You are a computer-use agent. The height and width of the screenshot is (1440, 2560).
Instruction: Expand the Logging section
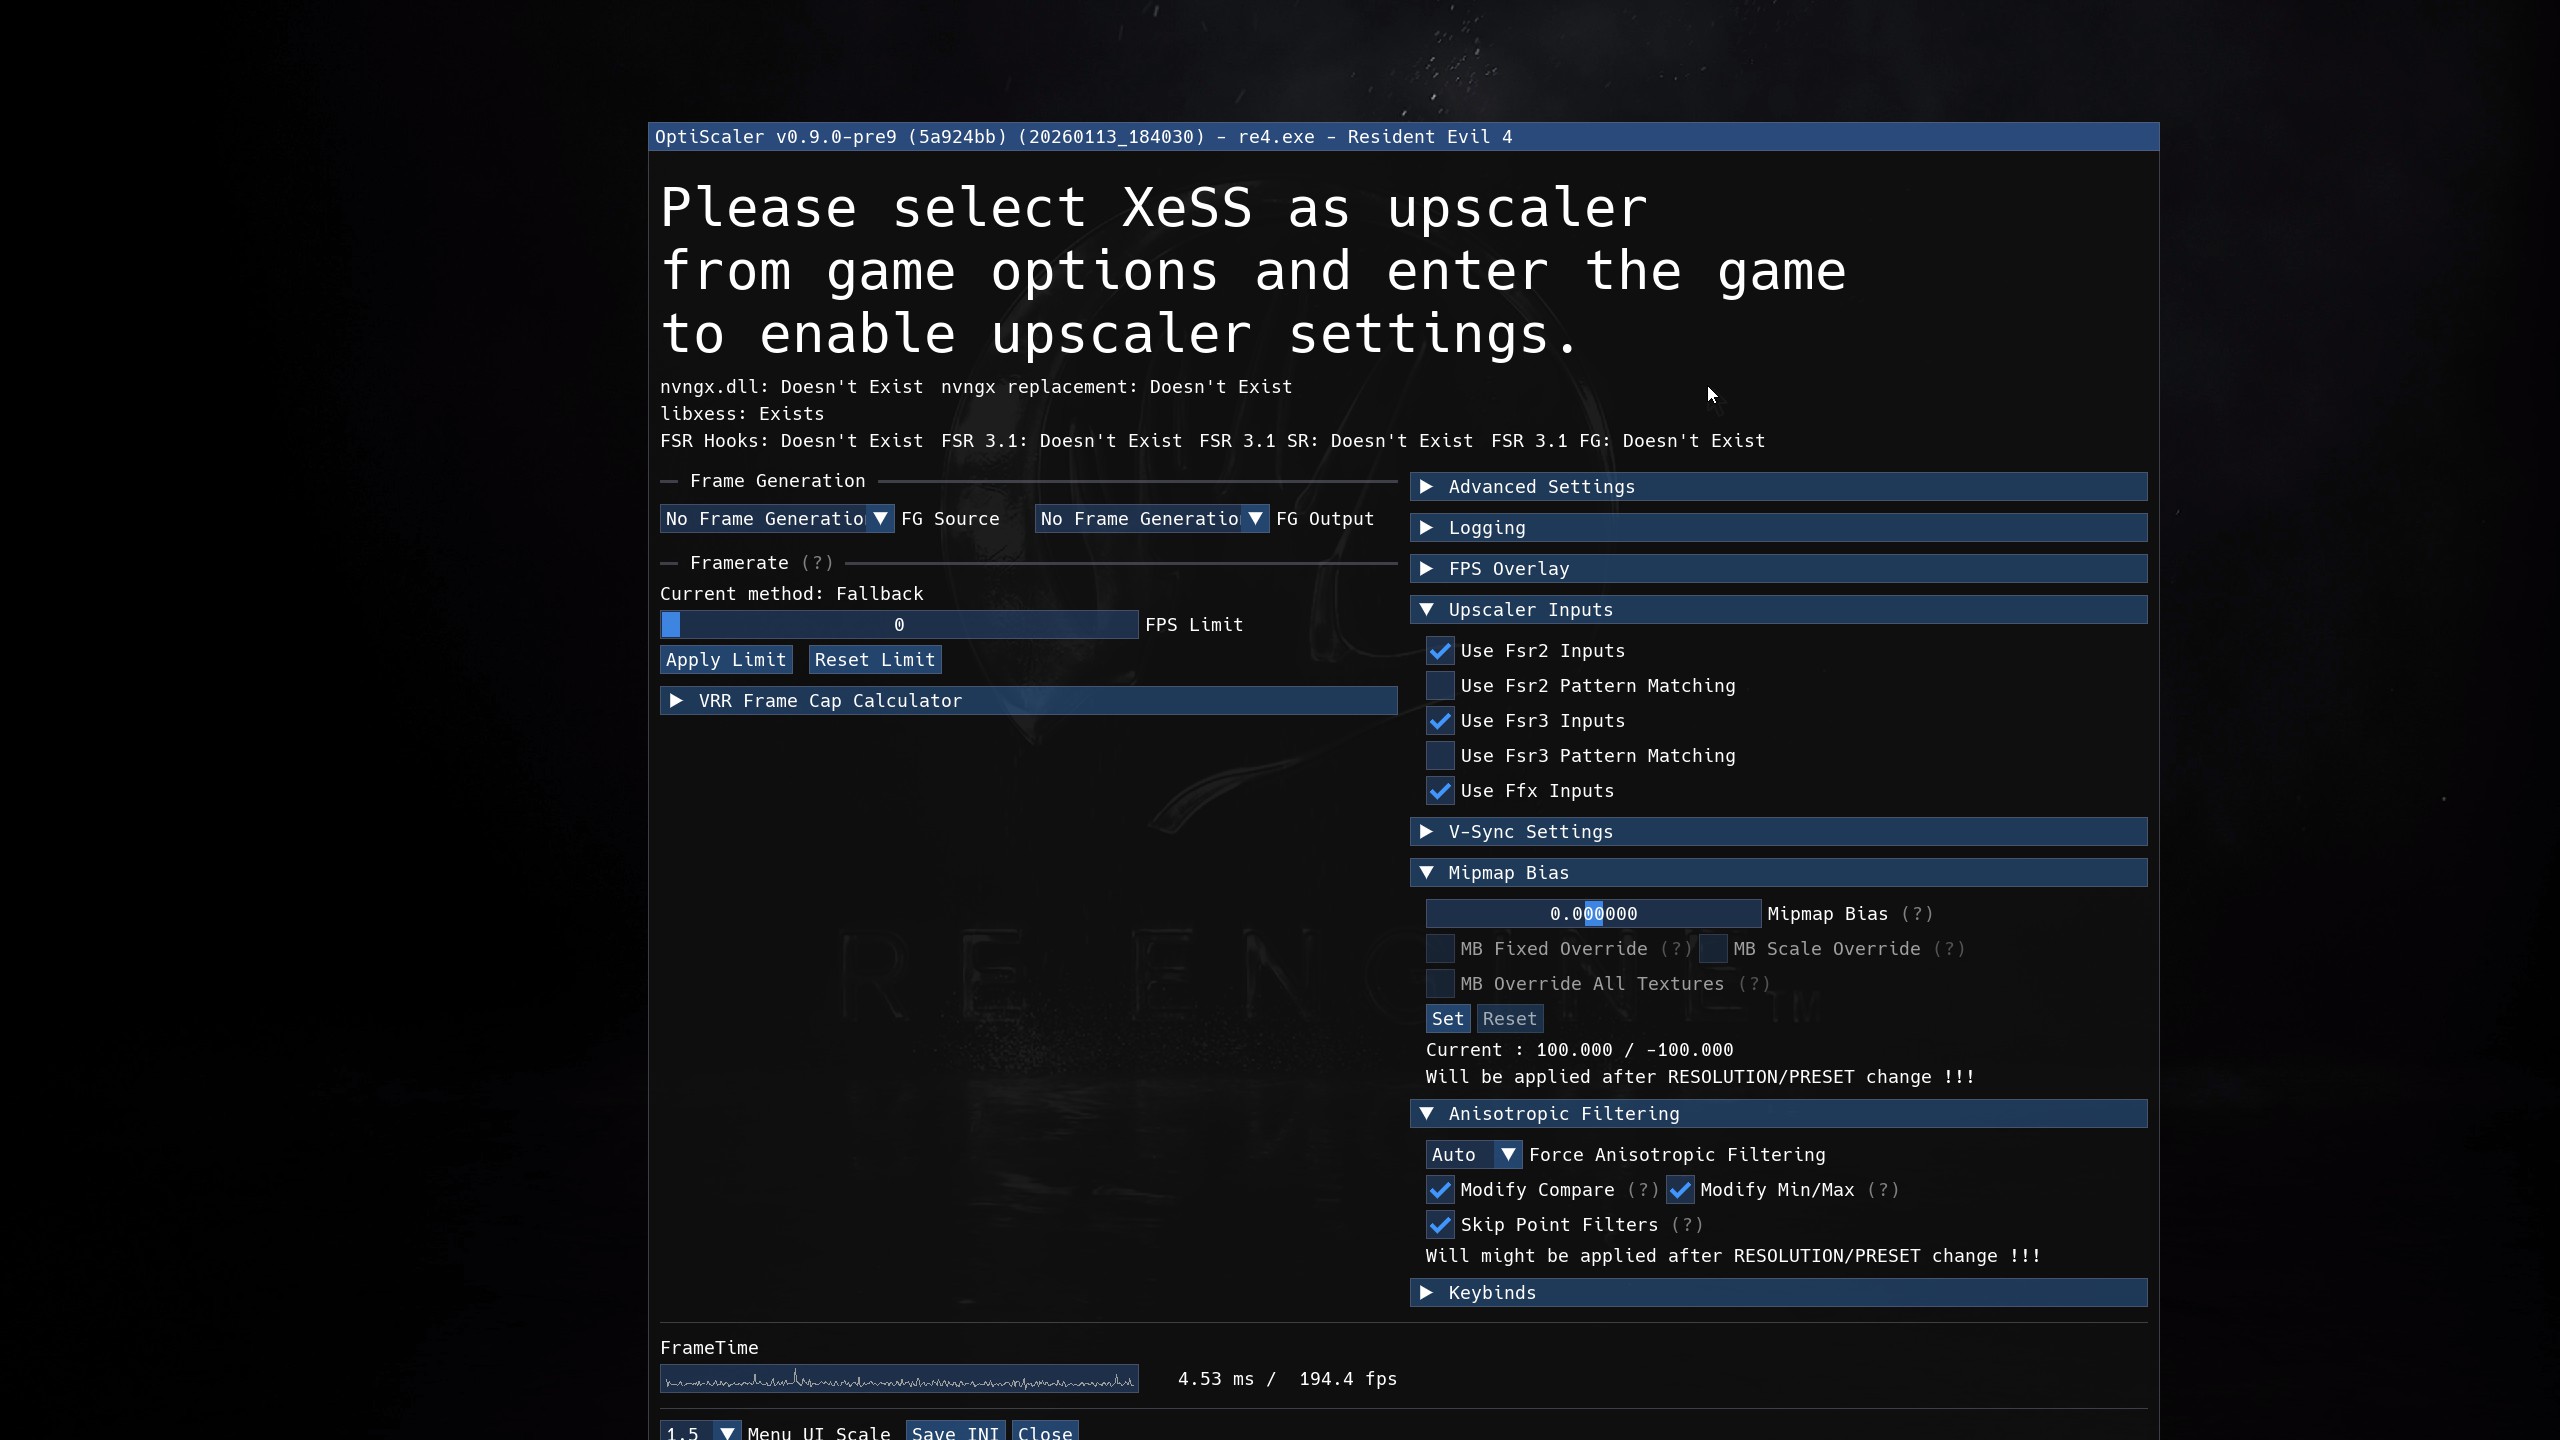[x=1778, y=528]
